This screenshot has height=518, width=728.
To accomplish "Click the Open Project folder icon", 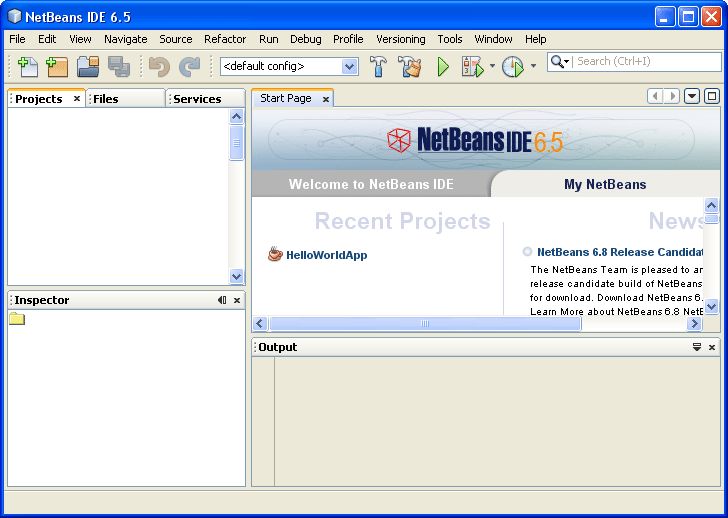I will (88, 66).
